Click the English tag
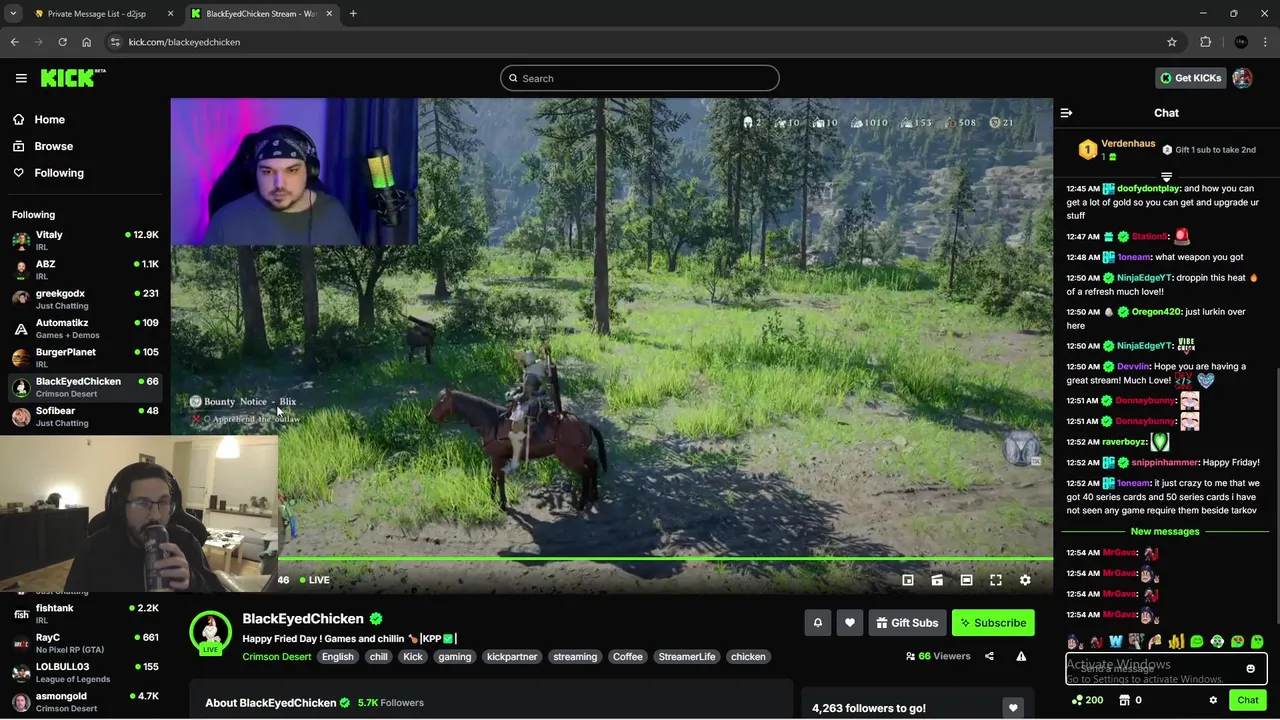The width and height of the screenshot is (1280, 720). 337,657
